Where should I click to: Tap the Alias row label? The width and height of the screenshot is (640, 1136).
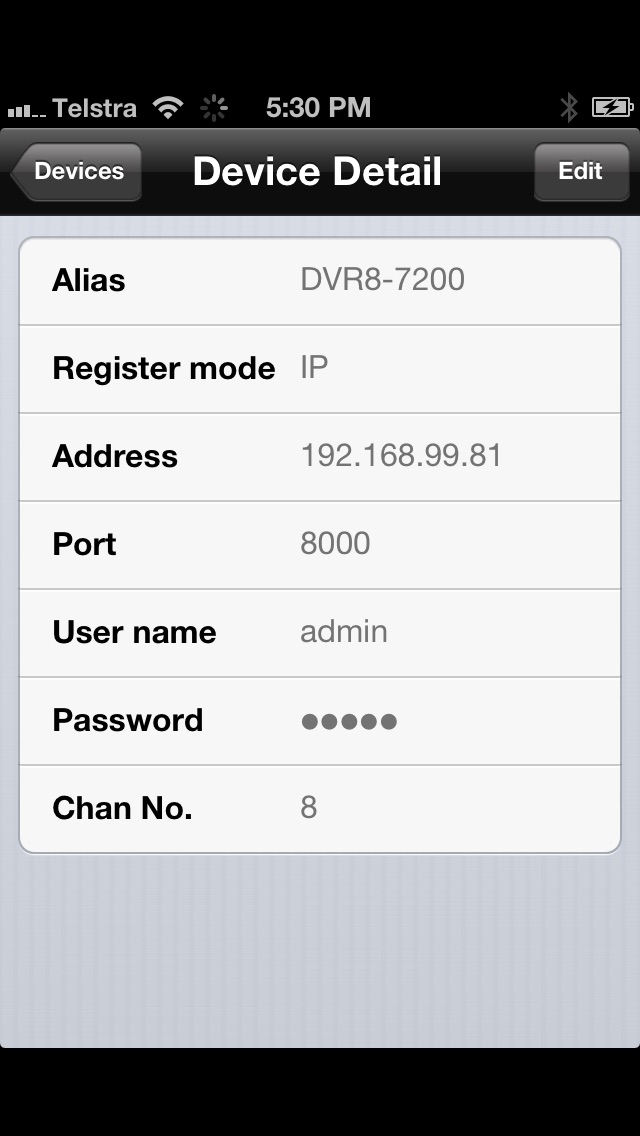click(x=88, y=280)
